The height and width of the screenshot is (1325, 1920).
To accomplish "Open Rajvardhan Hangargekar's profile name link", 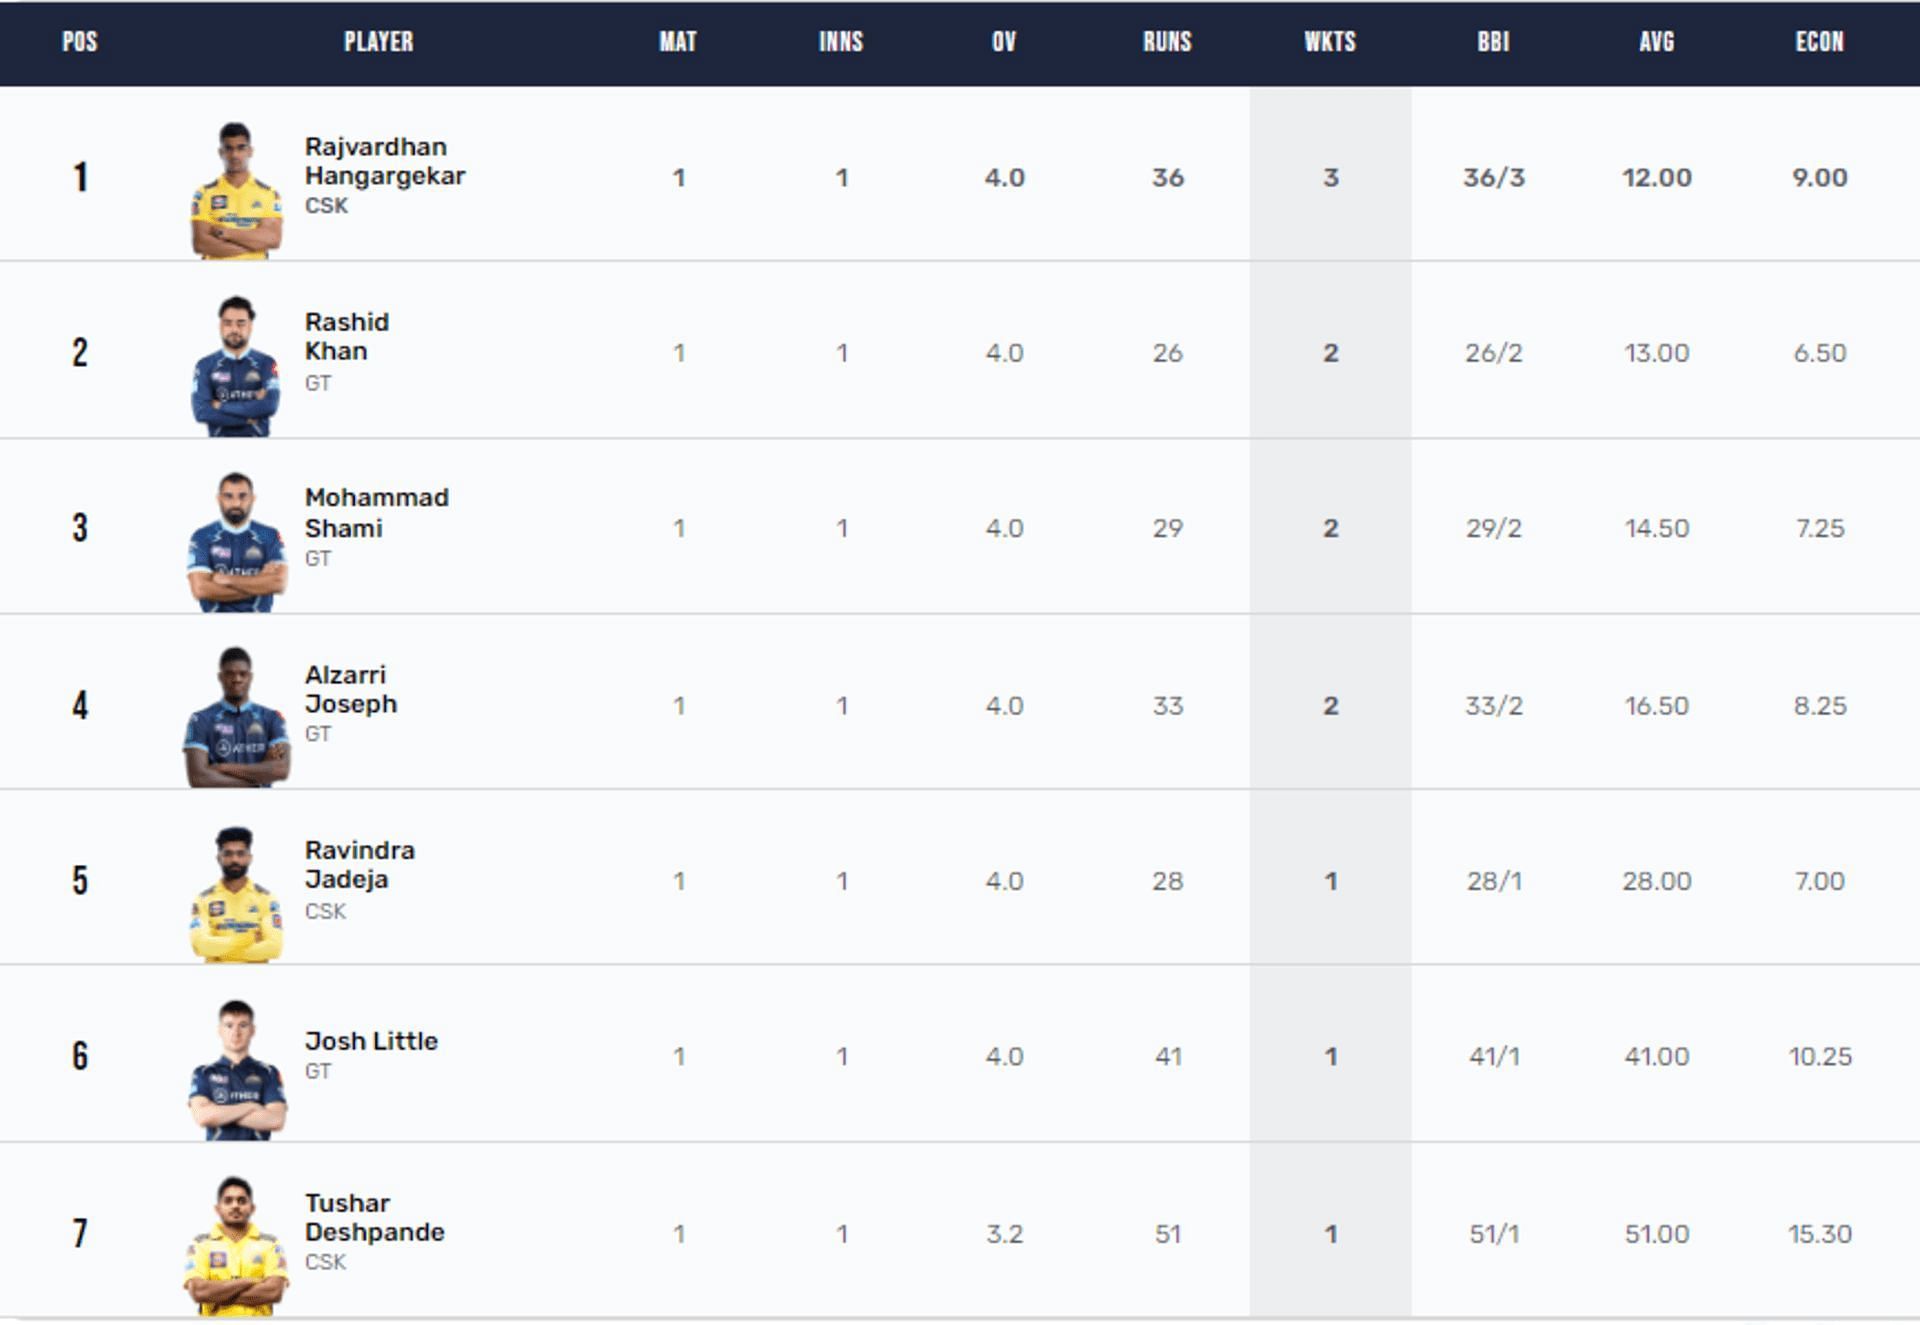I will pyautogui.click(x=384, y=161).
